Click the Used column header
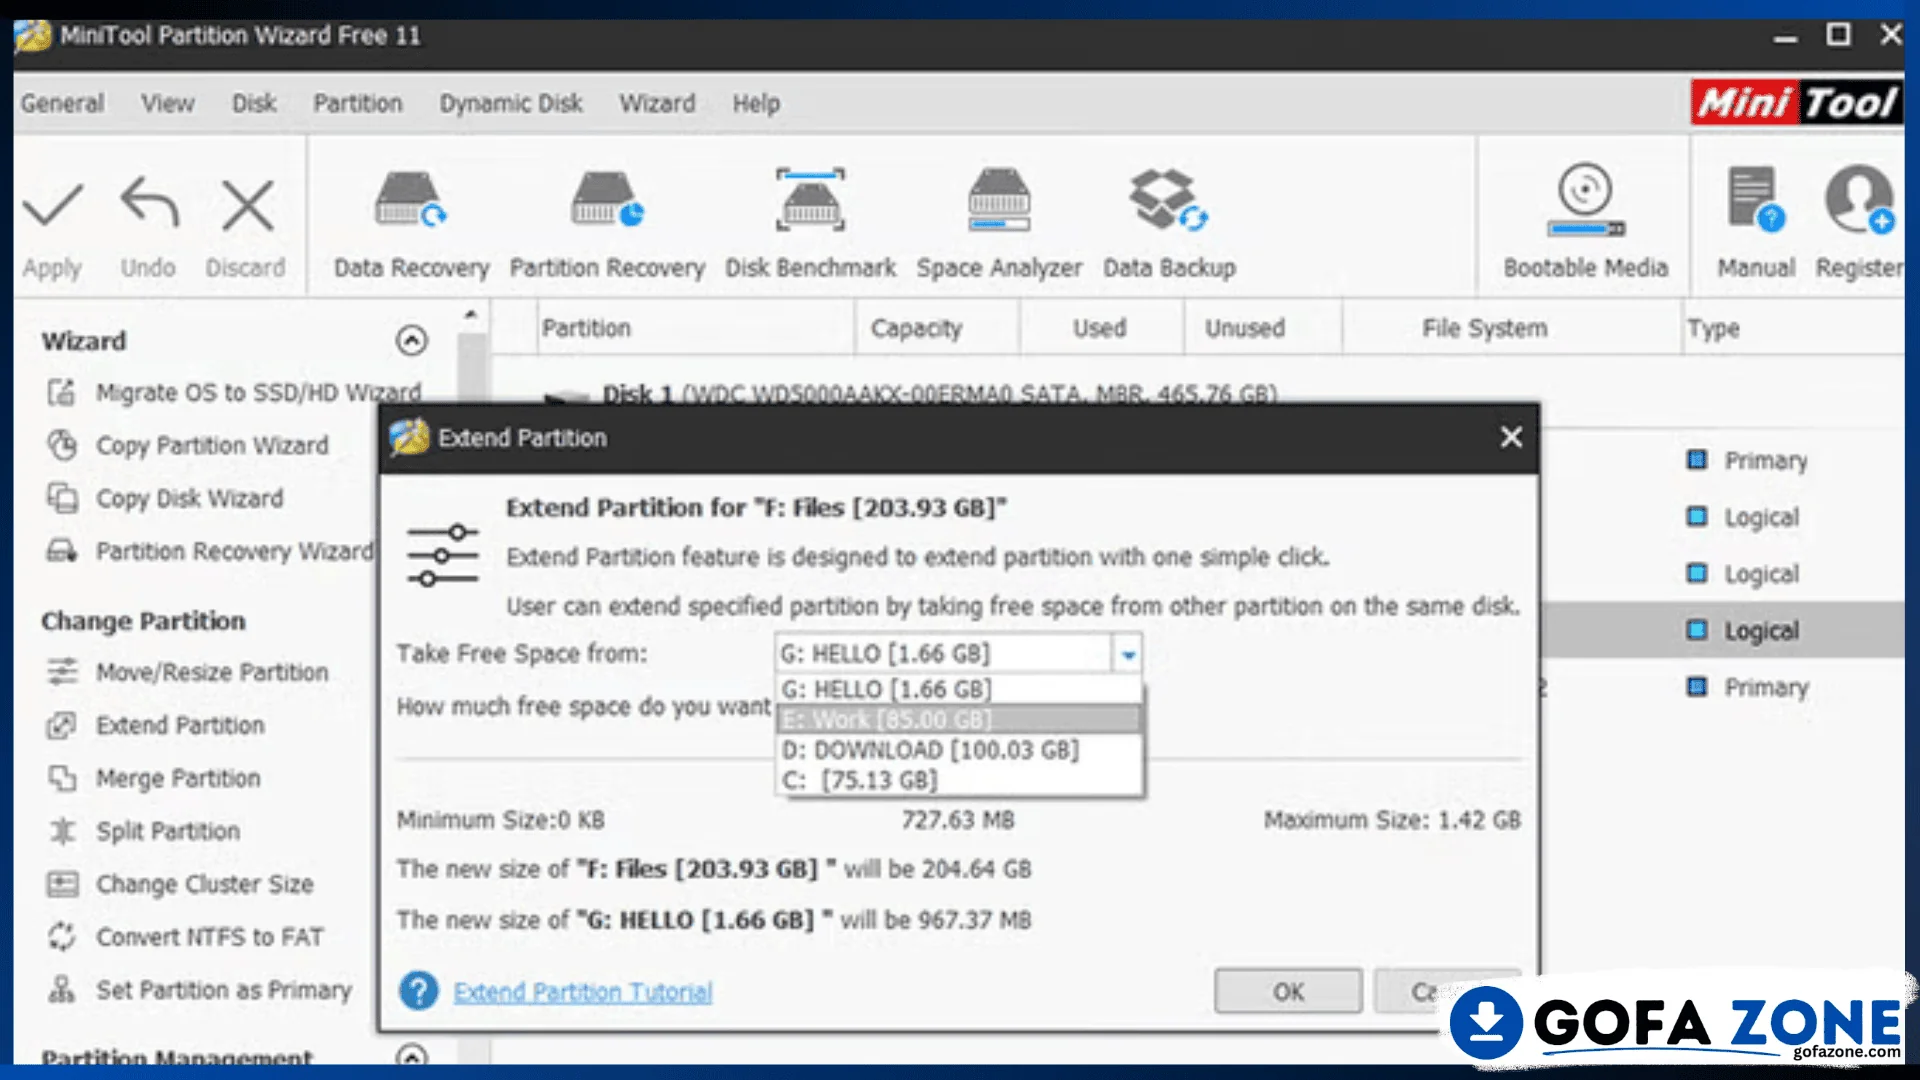The width and height of the screenshot is (1920, 1080). 1100,328
